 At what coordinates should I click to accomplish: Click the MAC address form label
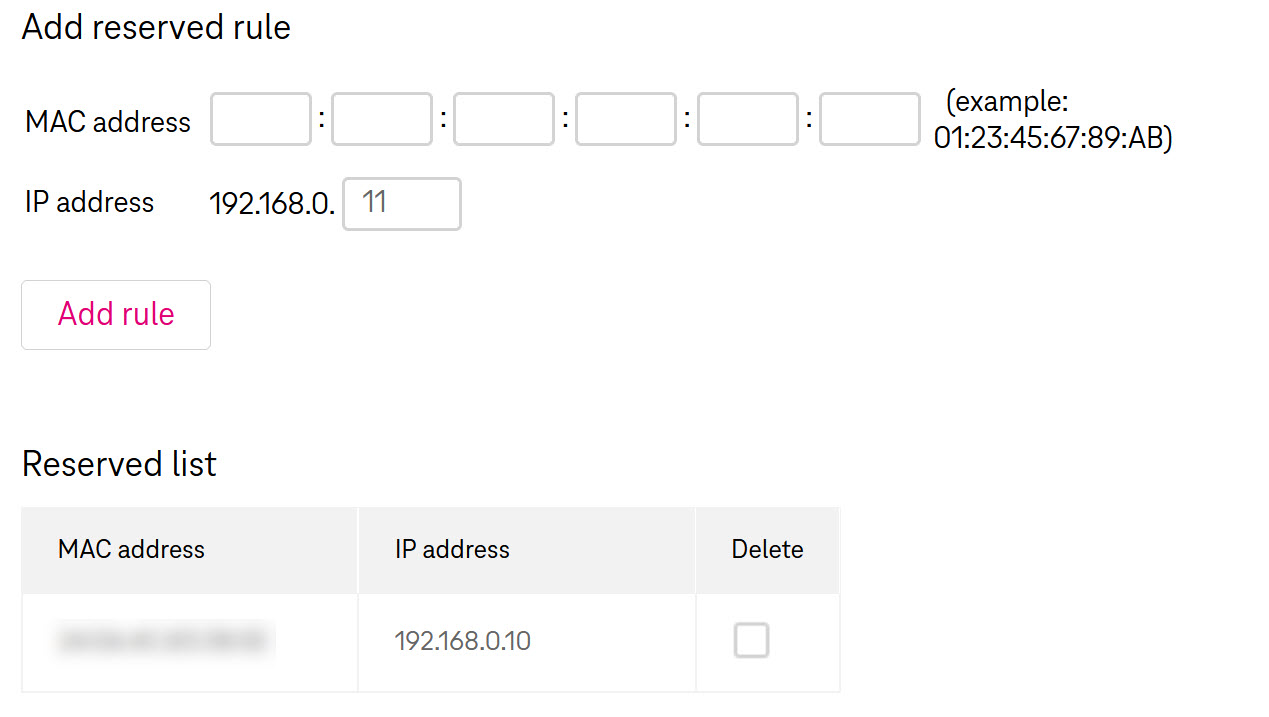[x=108, y=122]
